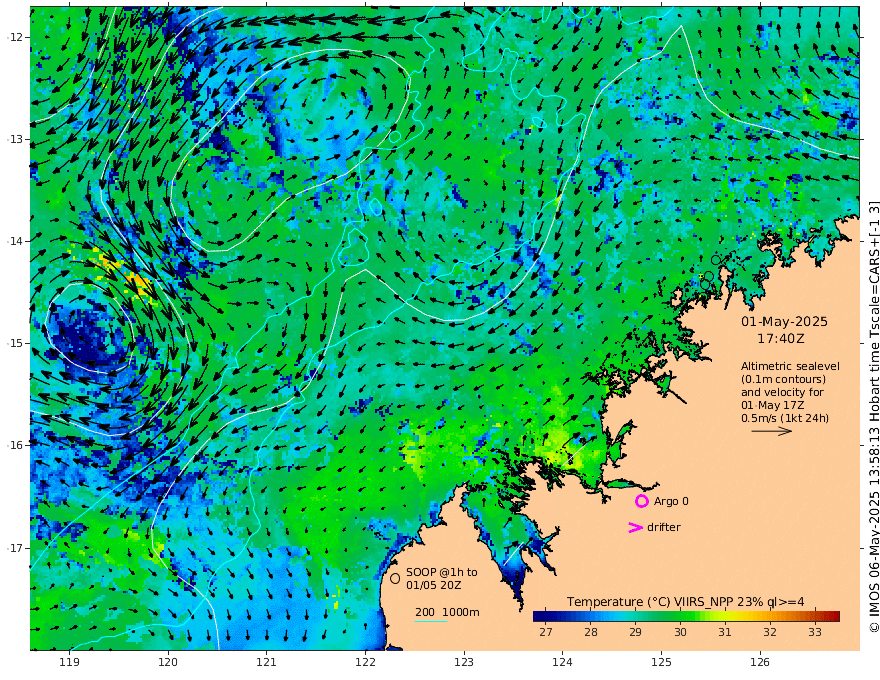Click the IMOS copyright vertical text
The width and height of the screenshot is (880, 680).
(x=873, y=417)
